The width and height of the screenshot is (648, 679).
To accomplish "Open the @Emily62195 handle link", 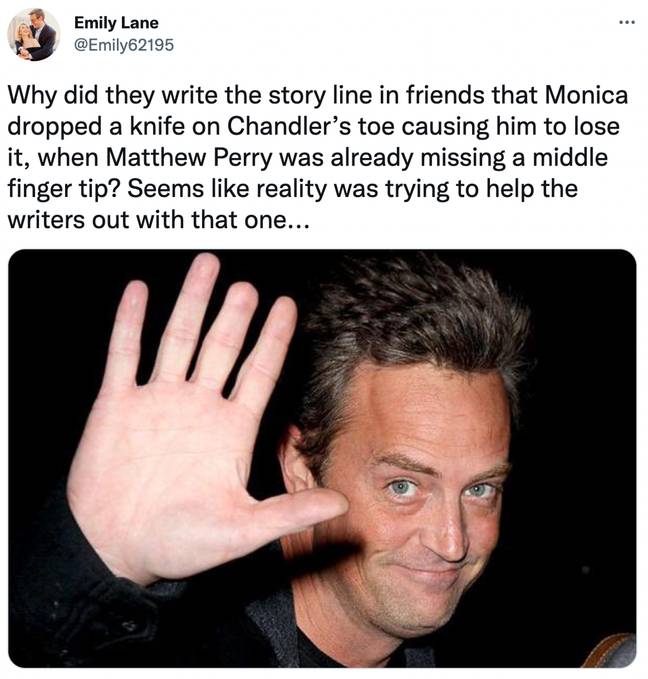I will pyautogui.click(x=124, y=45).
